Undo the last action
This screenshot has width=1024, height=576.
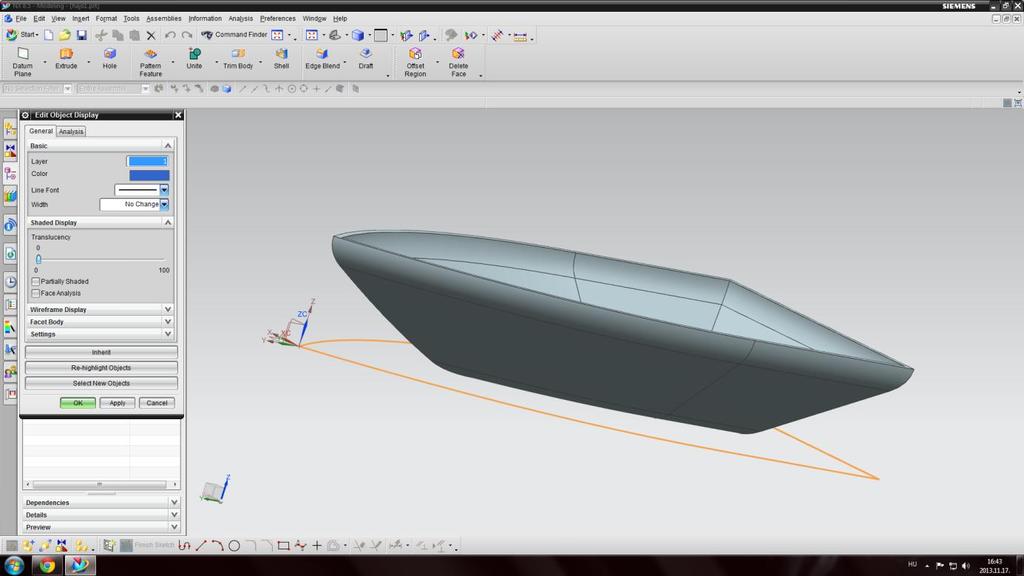170,35
